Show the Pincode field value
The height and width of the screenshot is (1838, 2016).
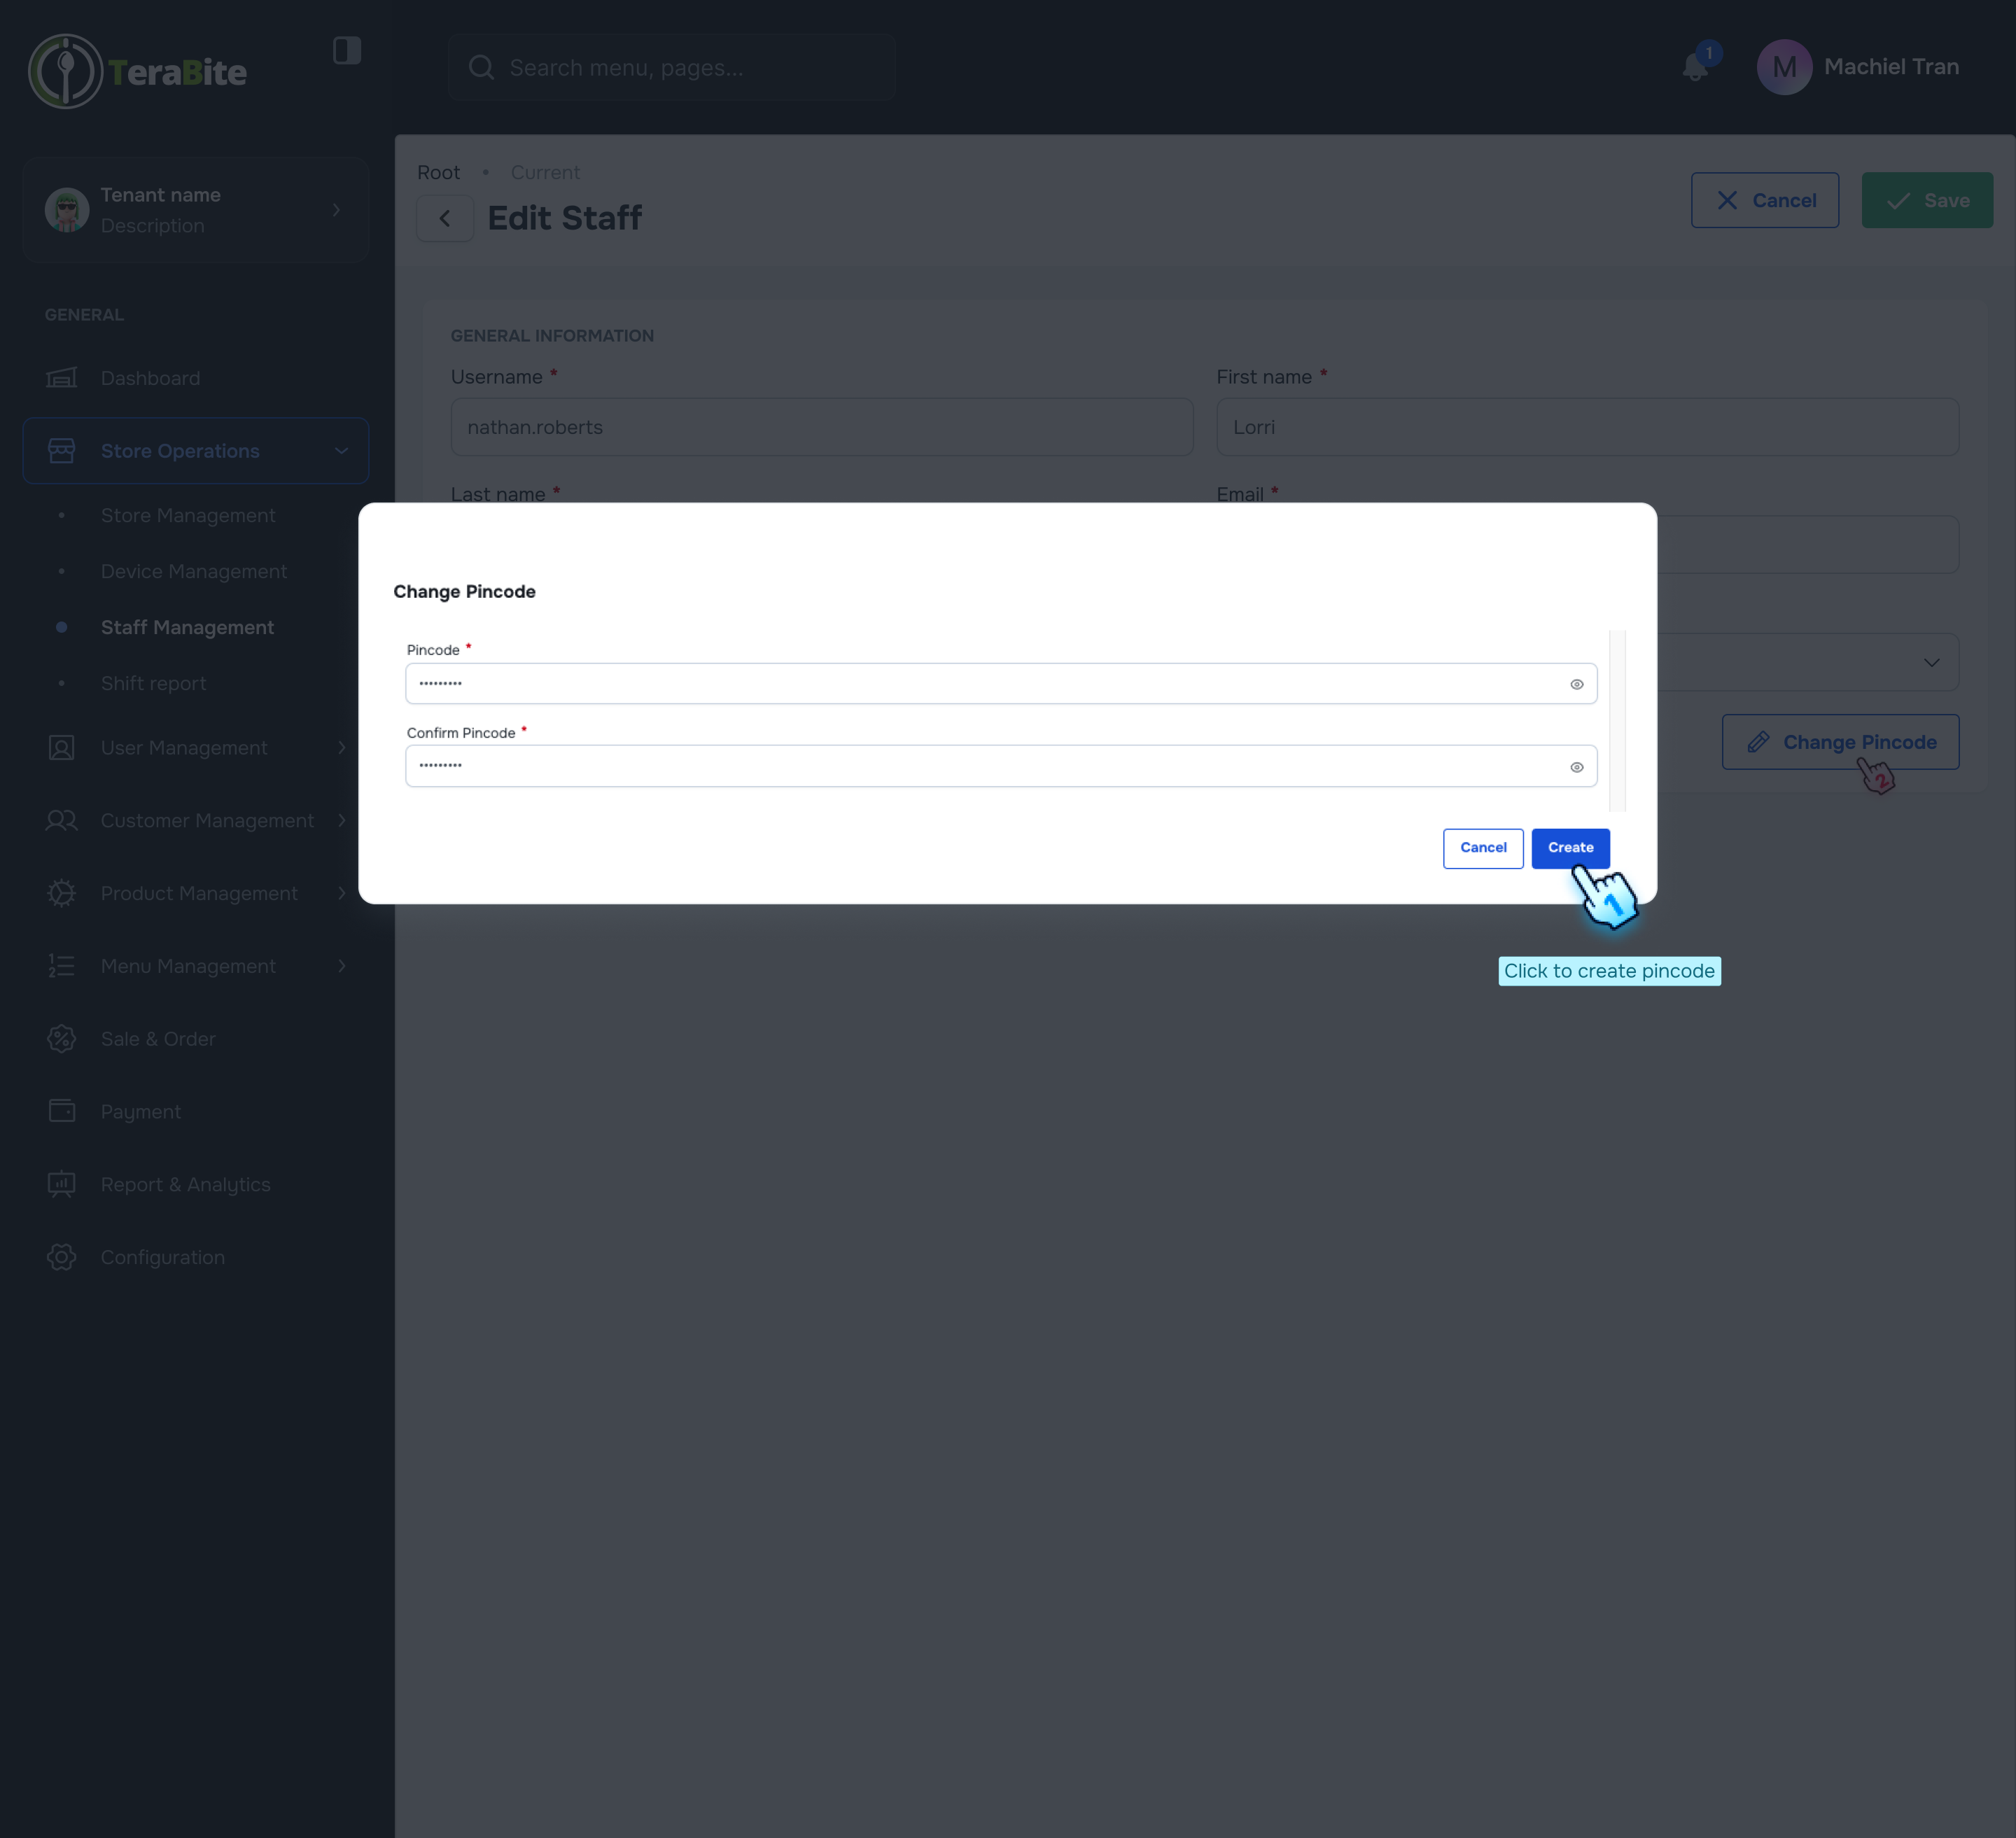tap(1576, 684)
